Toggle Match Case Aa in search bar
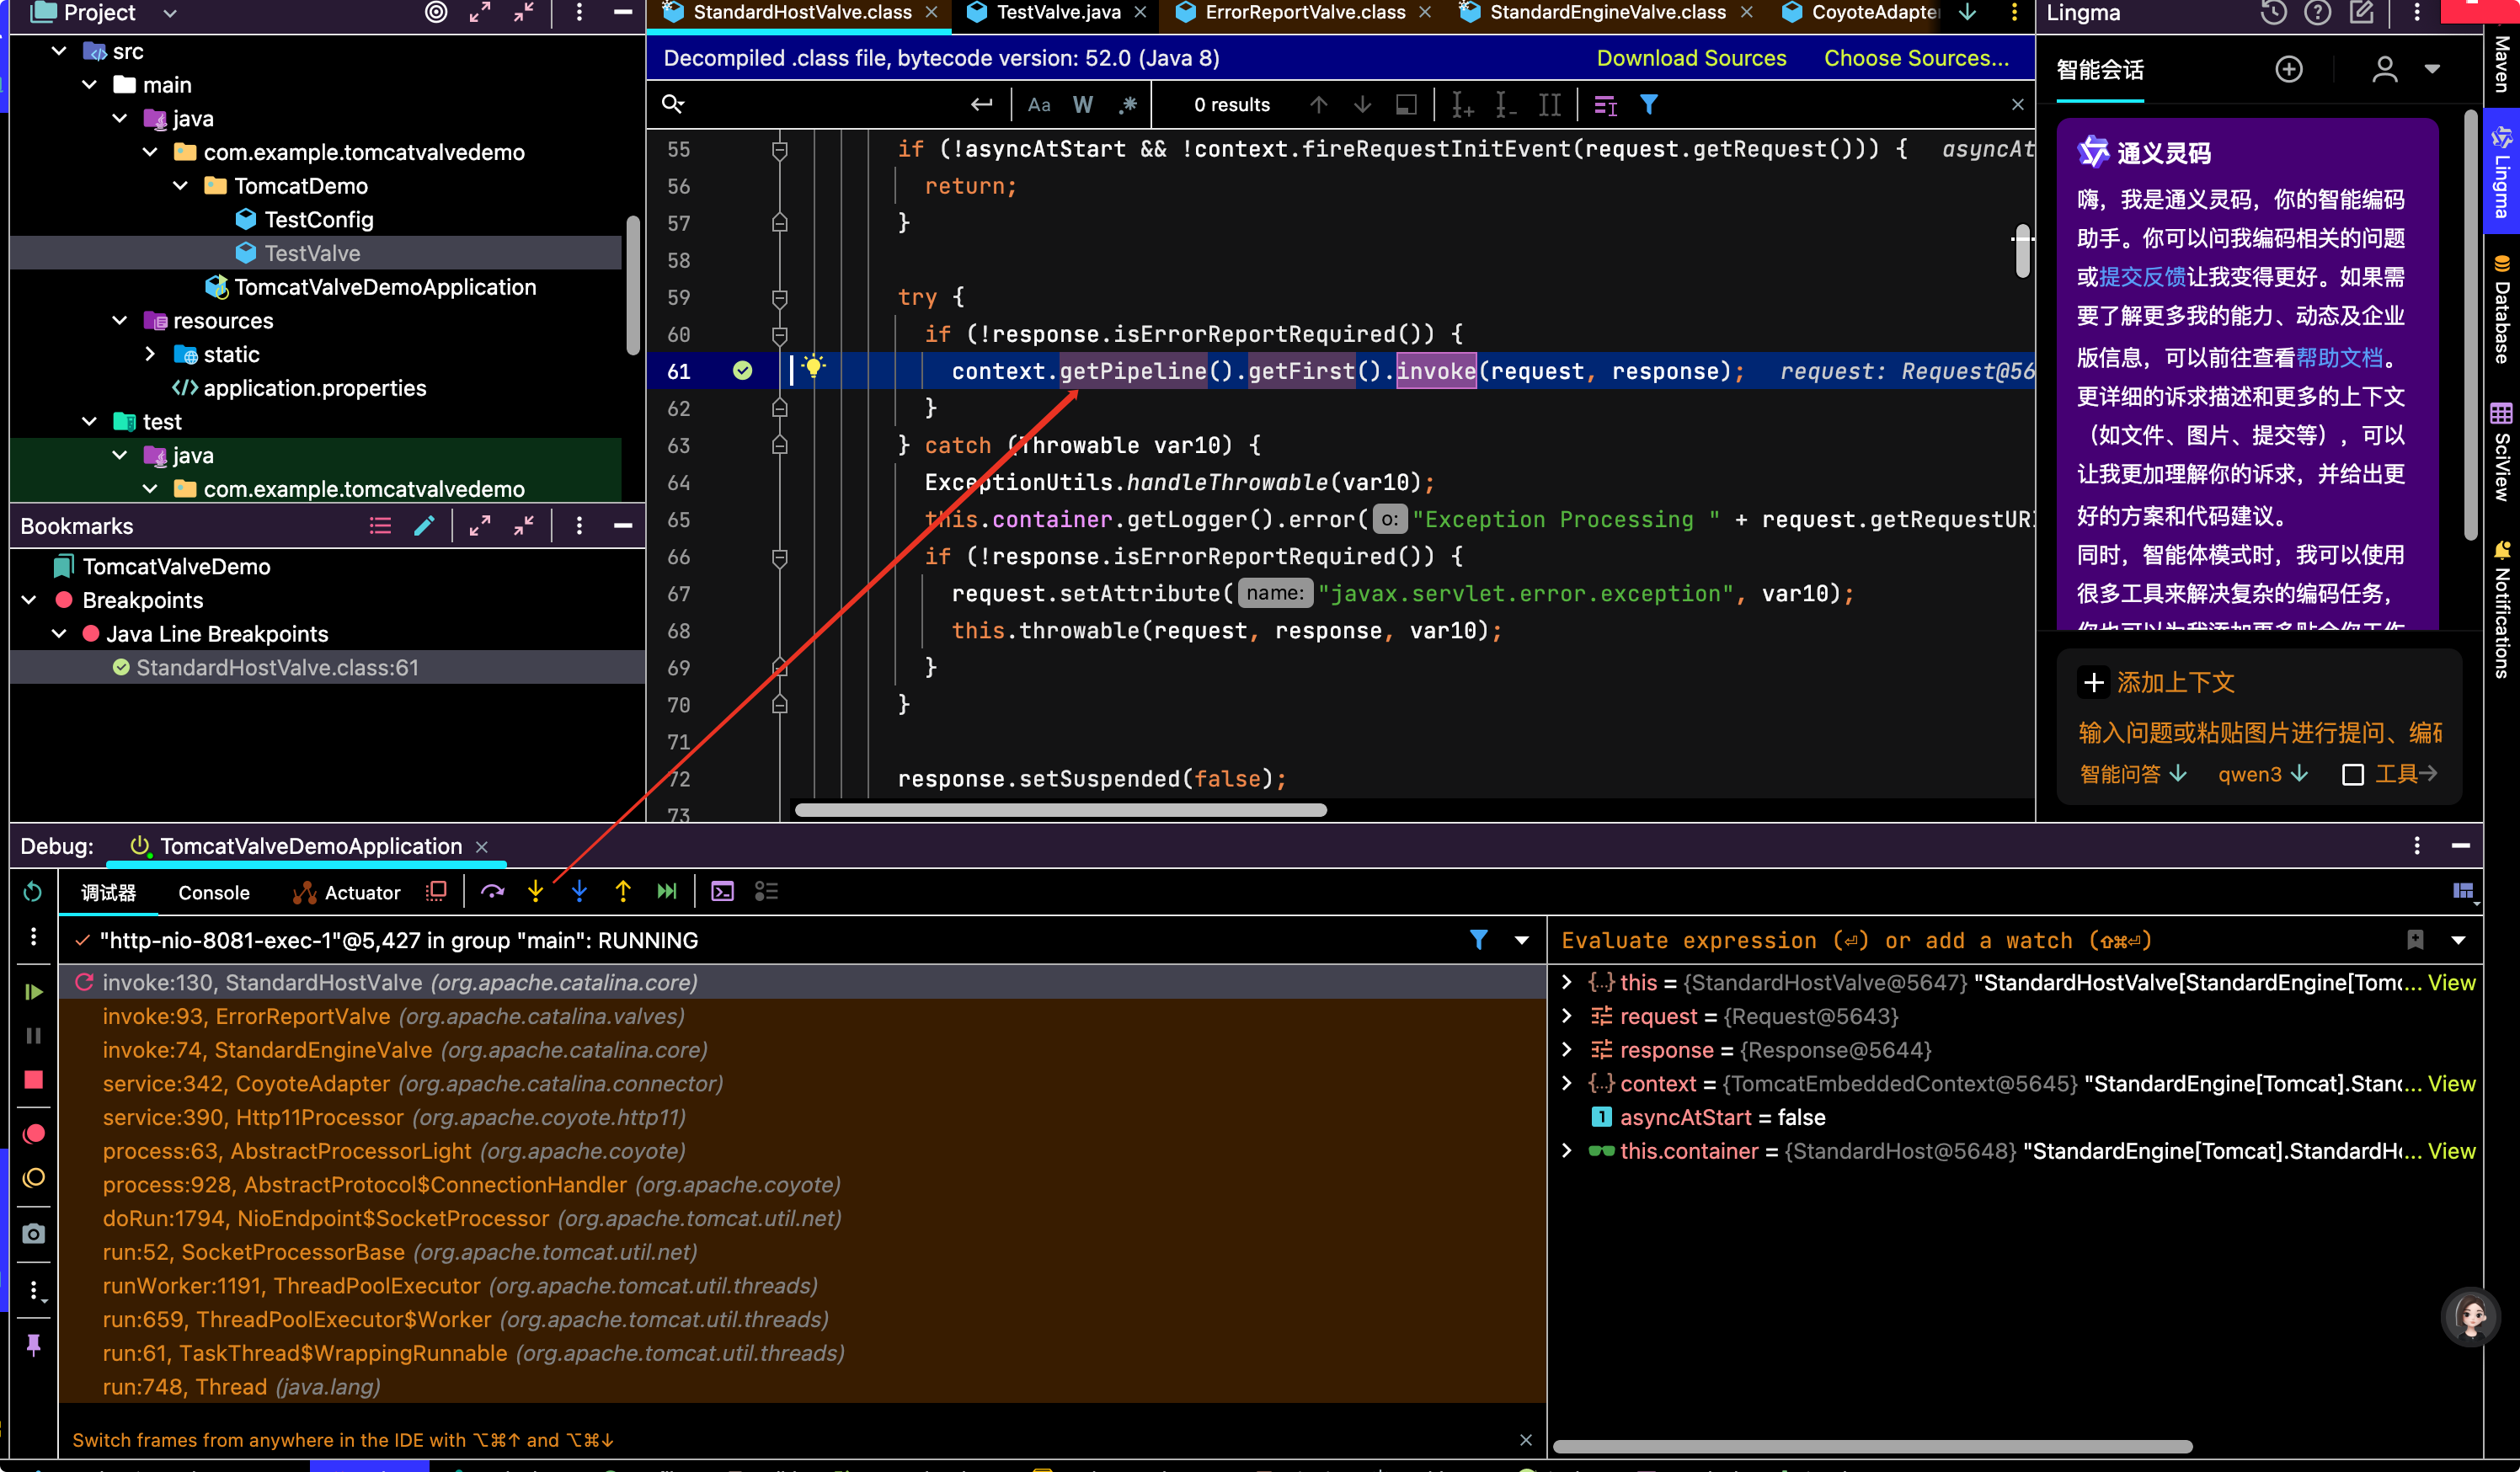 1039,105
